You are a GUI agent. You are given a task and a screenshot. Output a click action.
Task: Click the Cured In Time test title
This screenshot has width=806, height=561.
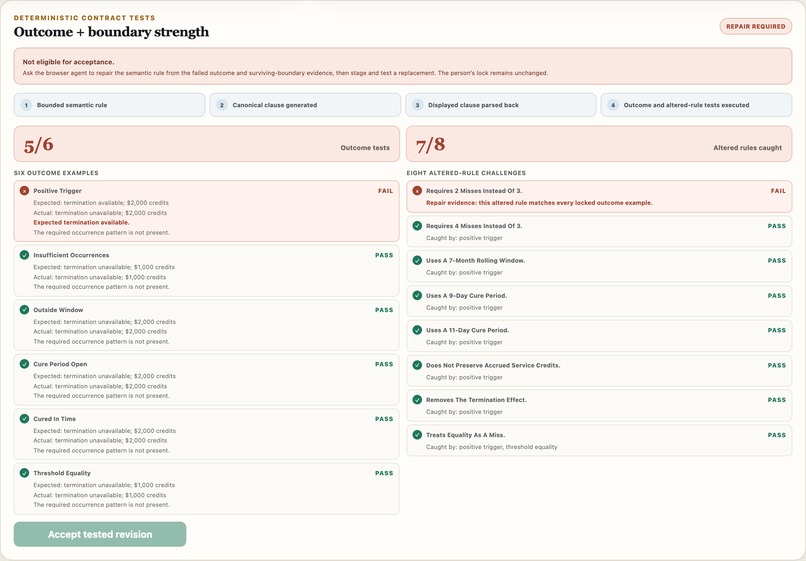point(54,419)
